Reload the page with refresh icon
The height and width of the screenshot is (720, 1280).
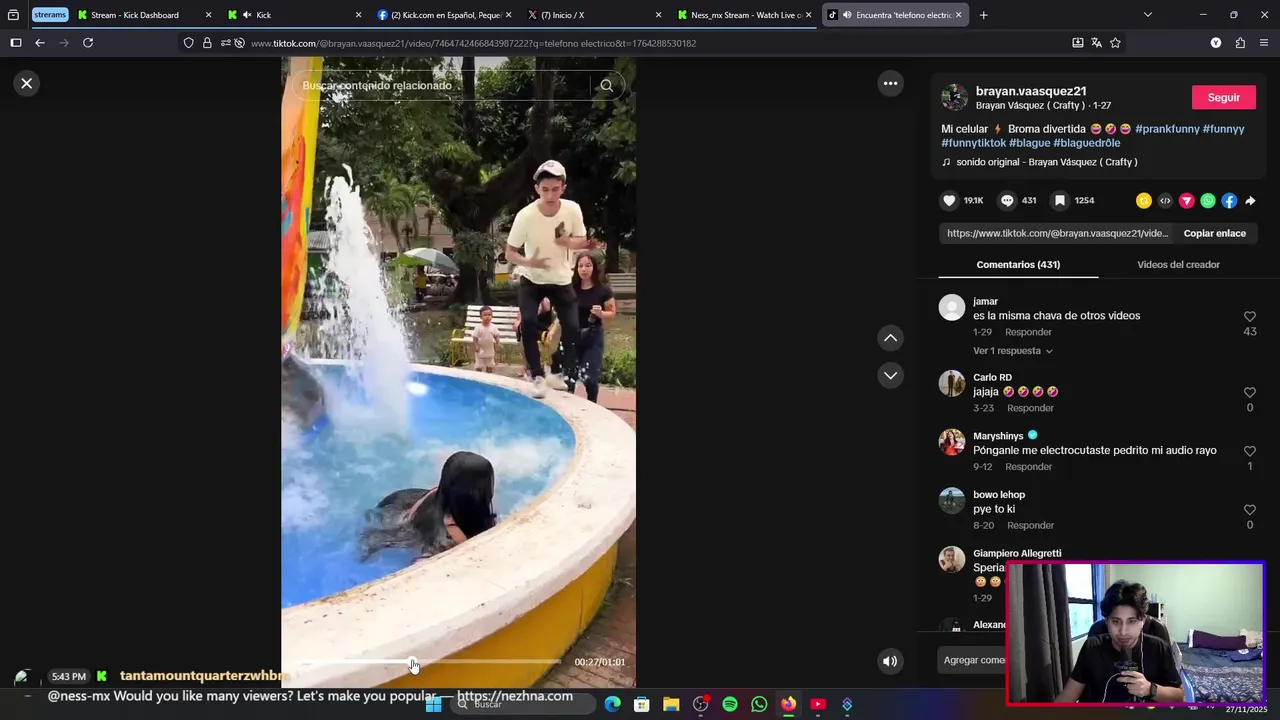pyautogui.click(x=88, y=43)
